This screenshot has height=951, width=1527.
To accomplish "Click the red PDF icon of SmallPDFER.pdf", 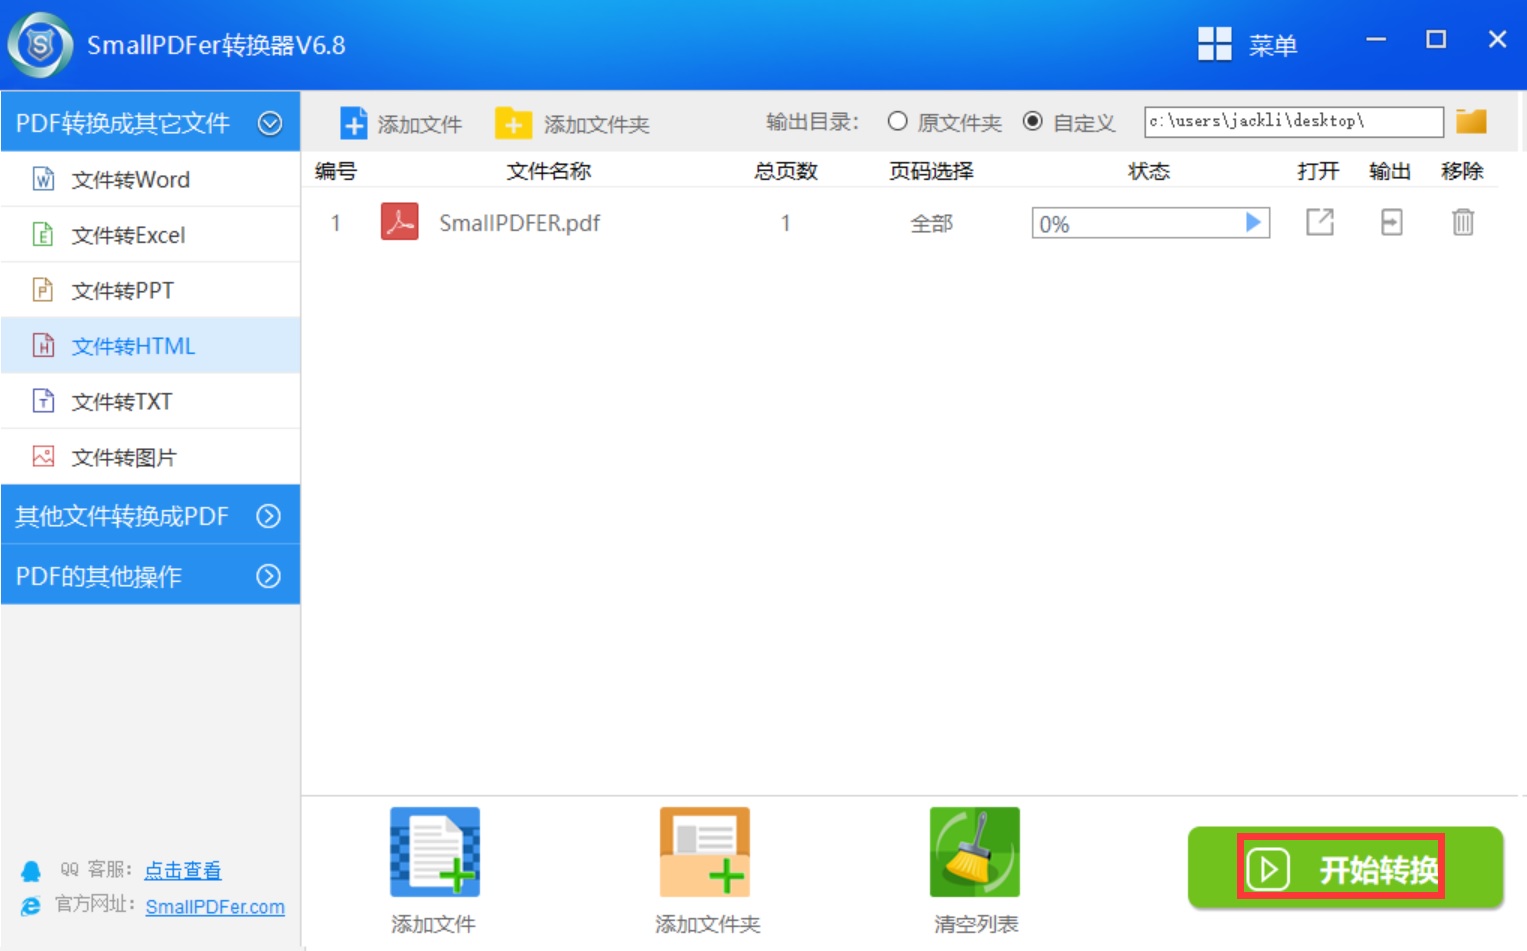I will pyautogui.click(x=400, y=222).
